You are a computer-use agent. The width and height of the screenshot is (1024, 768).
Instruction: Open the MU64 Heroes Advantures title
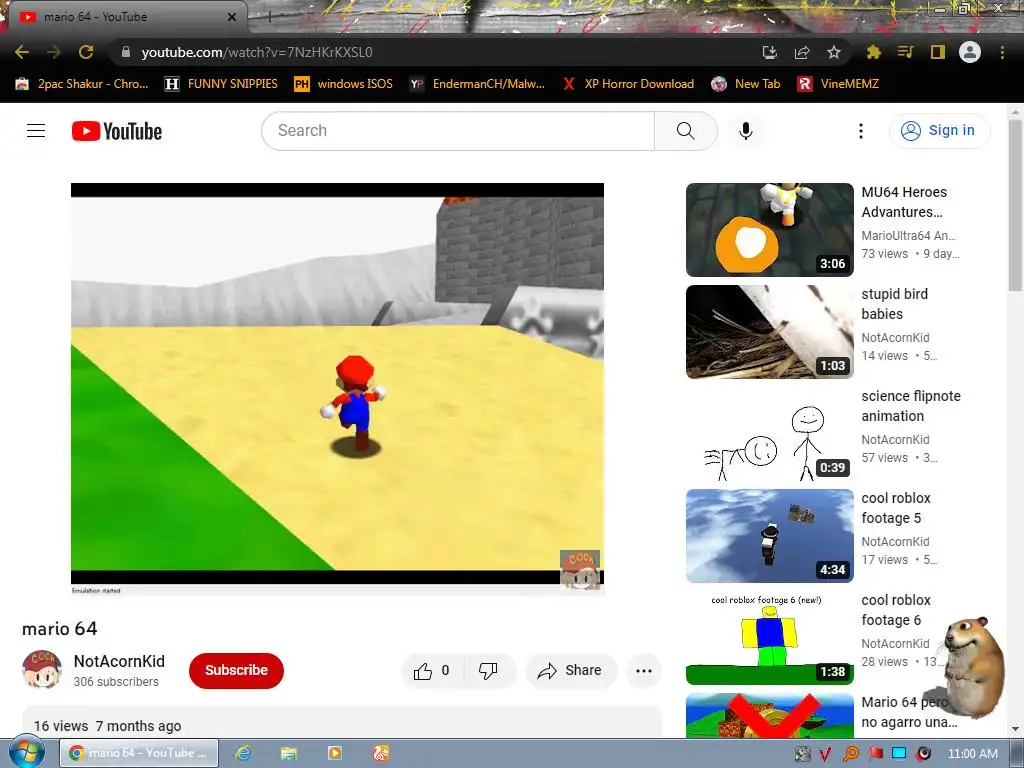click(x=904, y=202)
